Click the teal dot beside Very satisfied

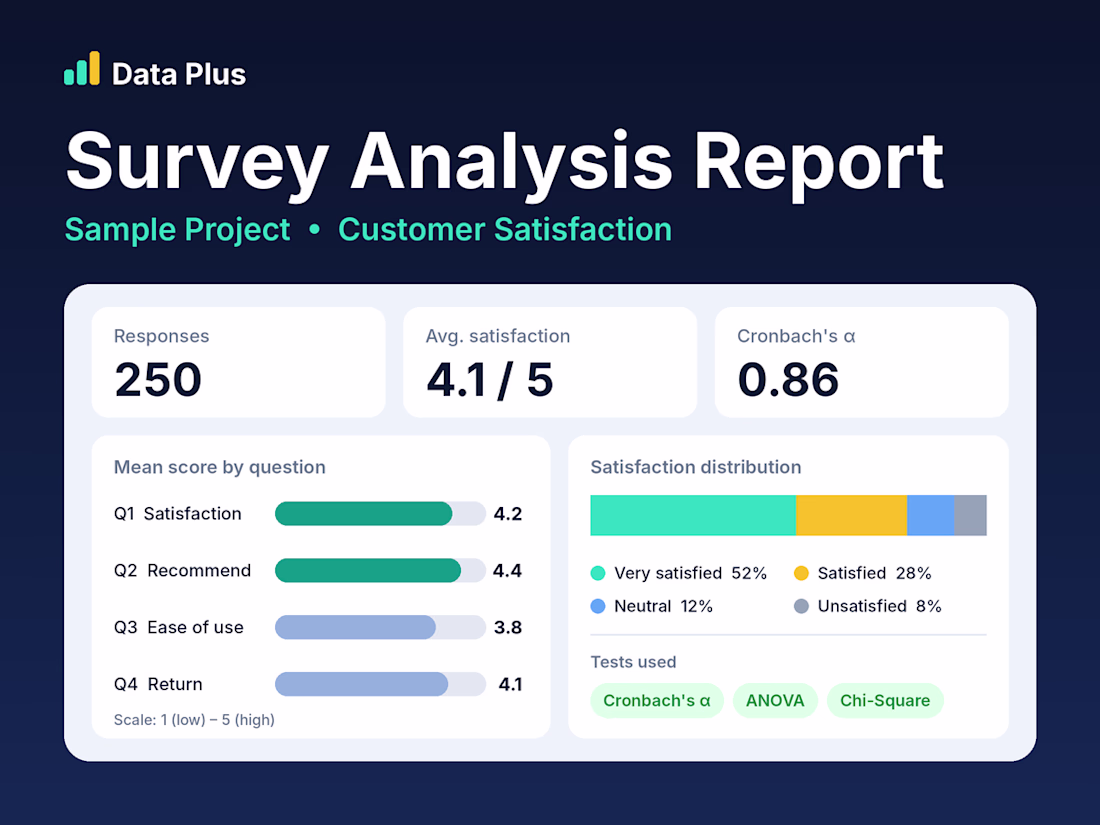click(x=598, y=573)
